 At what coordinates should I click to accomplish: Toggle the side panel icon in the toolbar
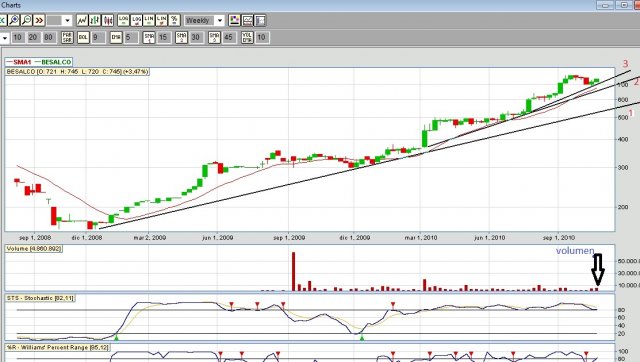[260, 20]
